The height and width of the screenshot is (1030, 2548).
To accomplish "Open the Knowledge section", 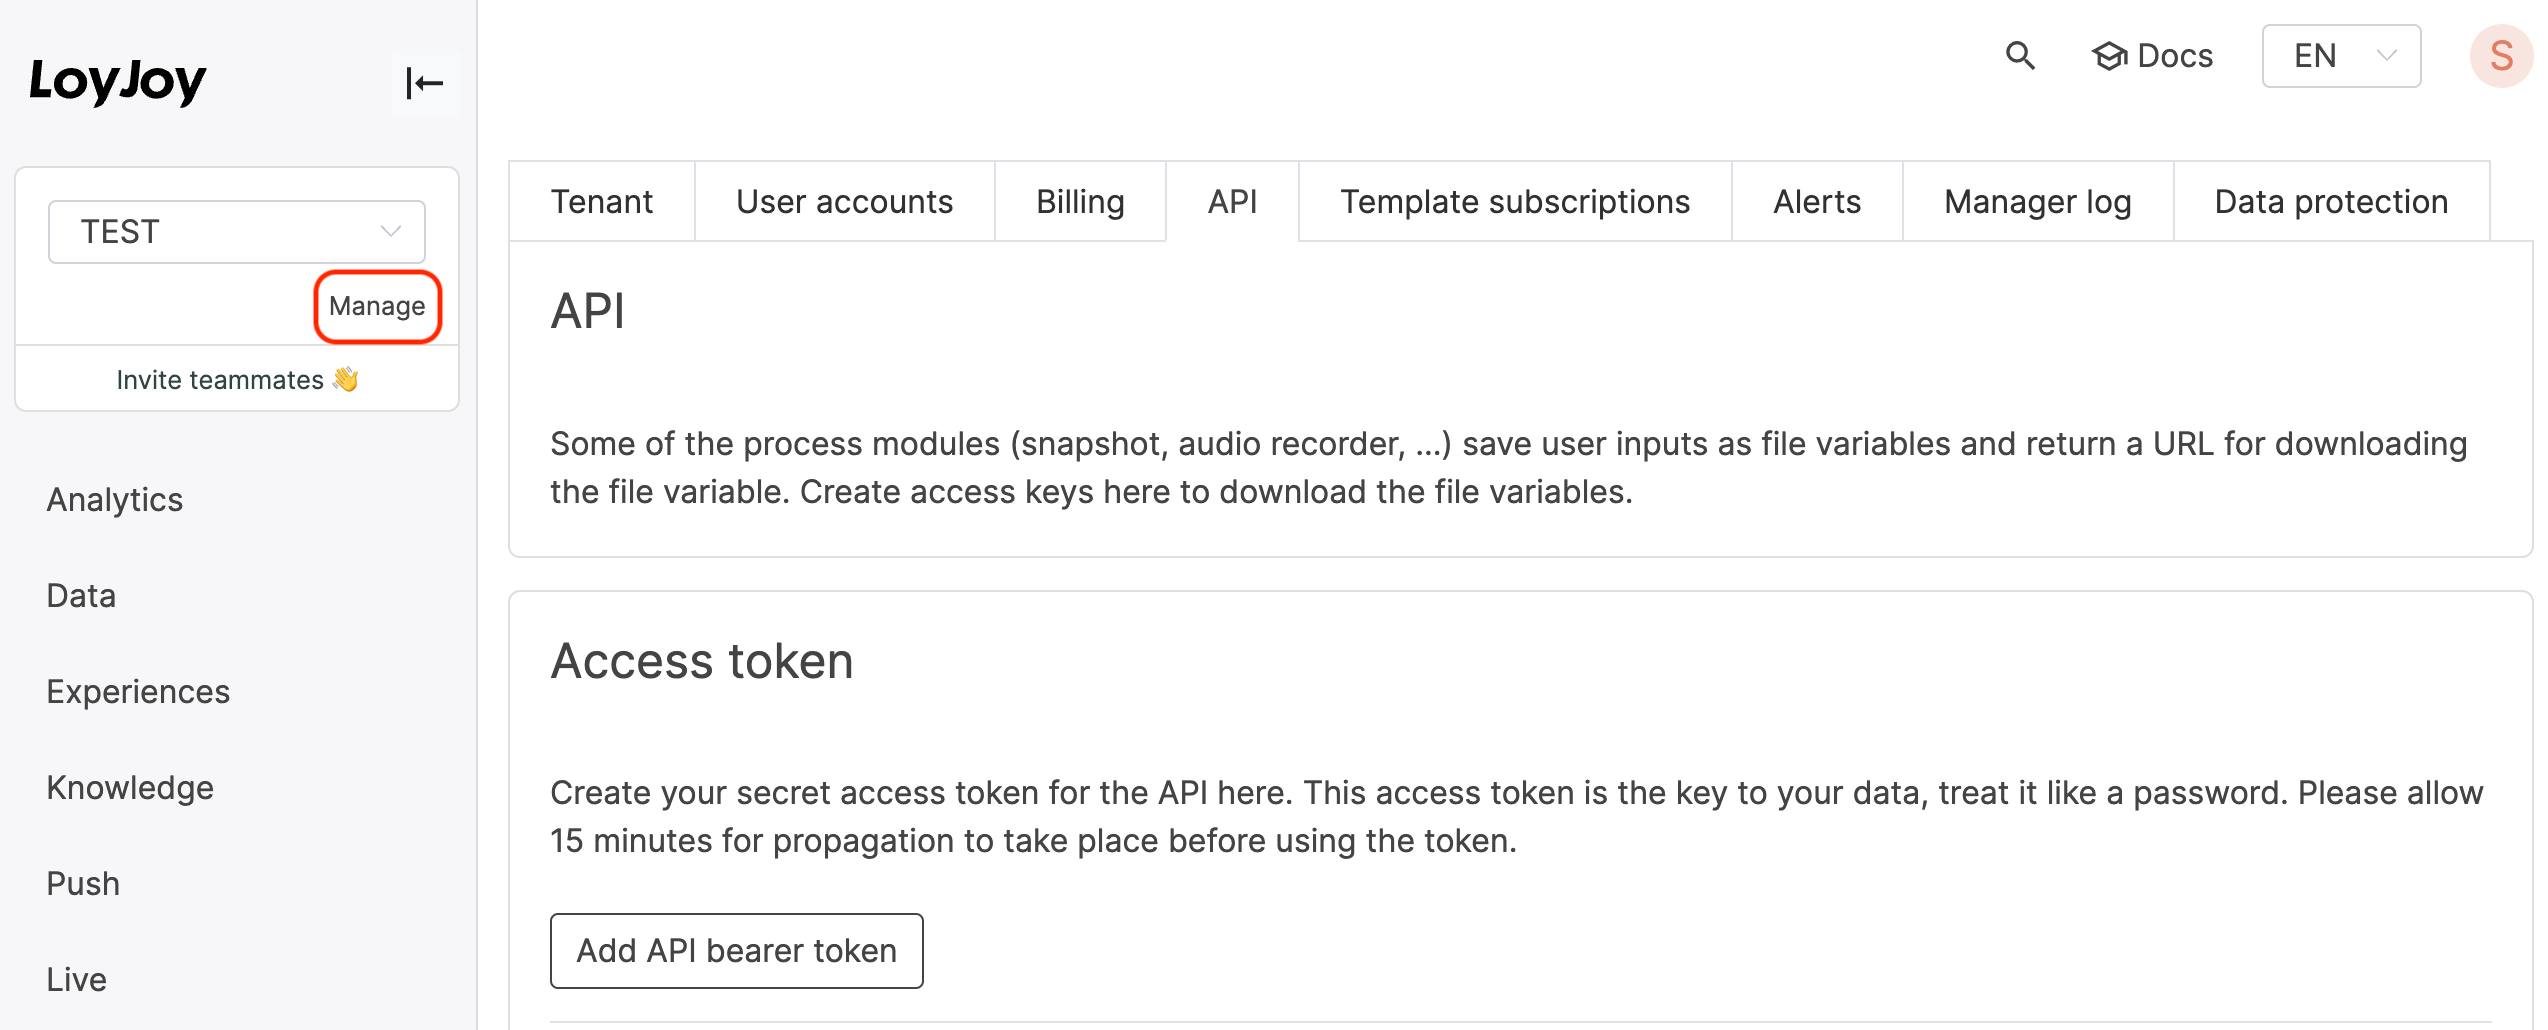I will click(x=130, y=787).
